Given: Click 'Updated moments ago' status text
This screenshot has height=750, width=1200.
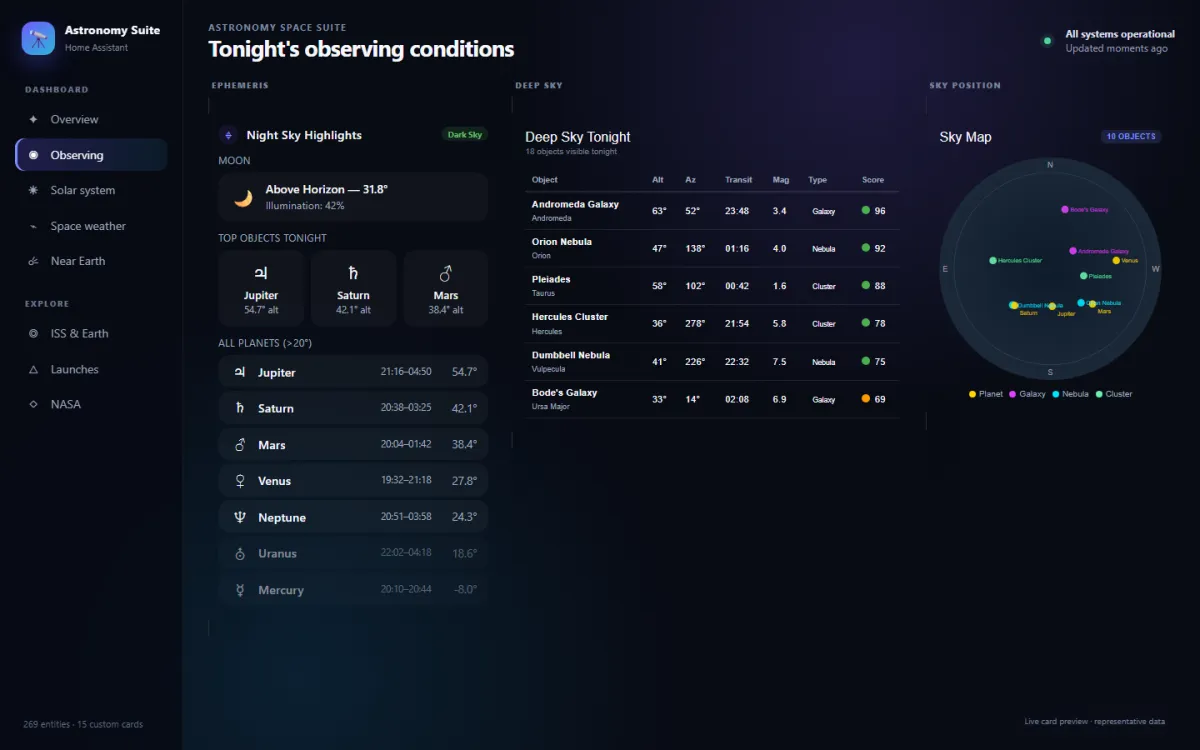Looking at the screenshot, I should click(x=1116, y=49).
